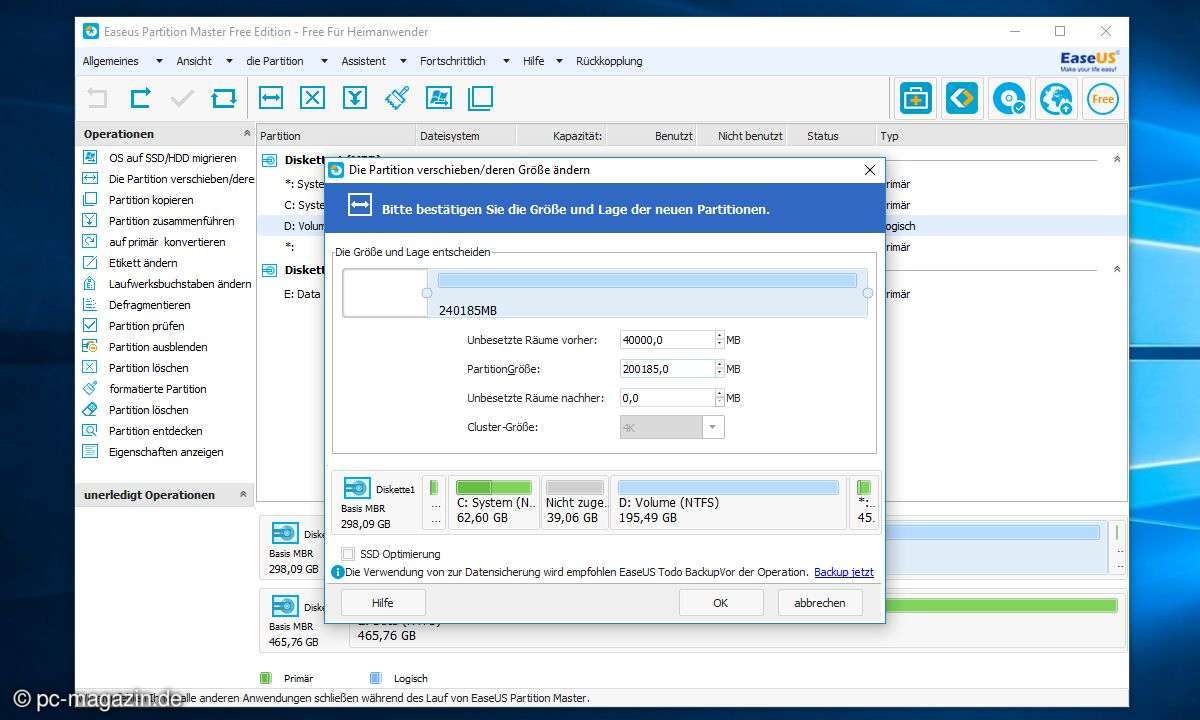Image resolution: width=1200 pixels, height=720 pixels.
Task: Click the 240185MB partition bar
Action: 647,293
